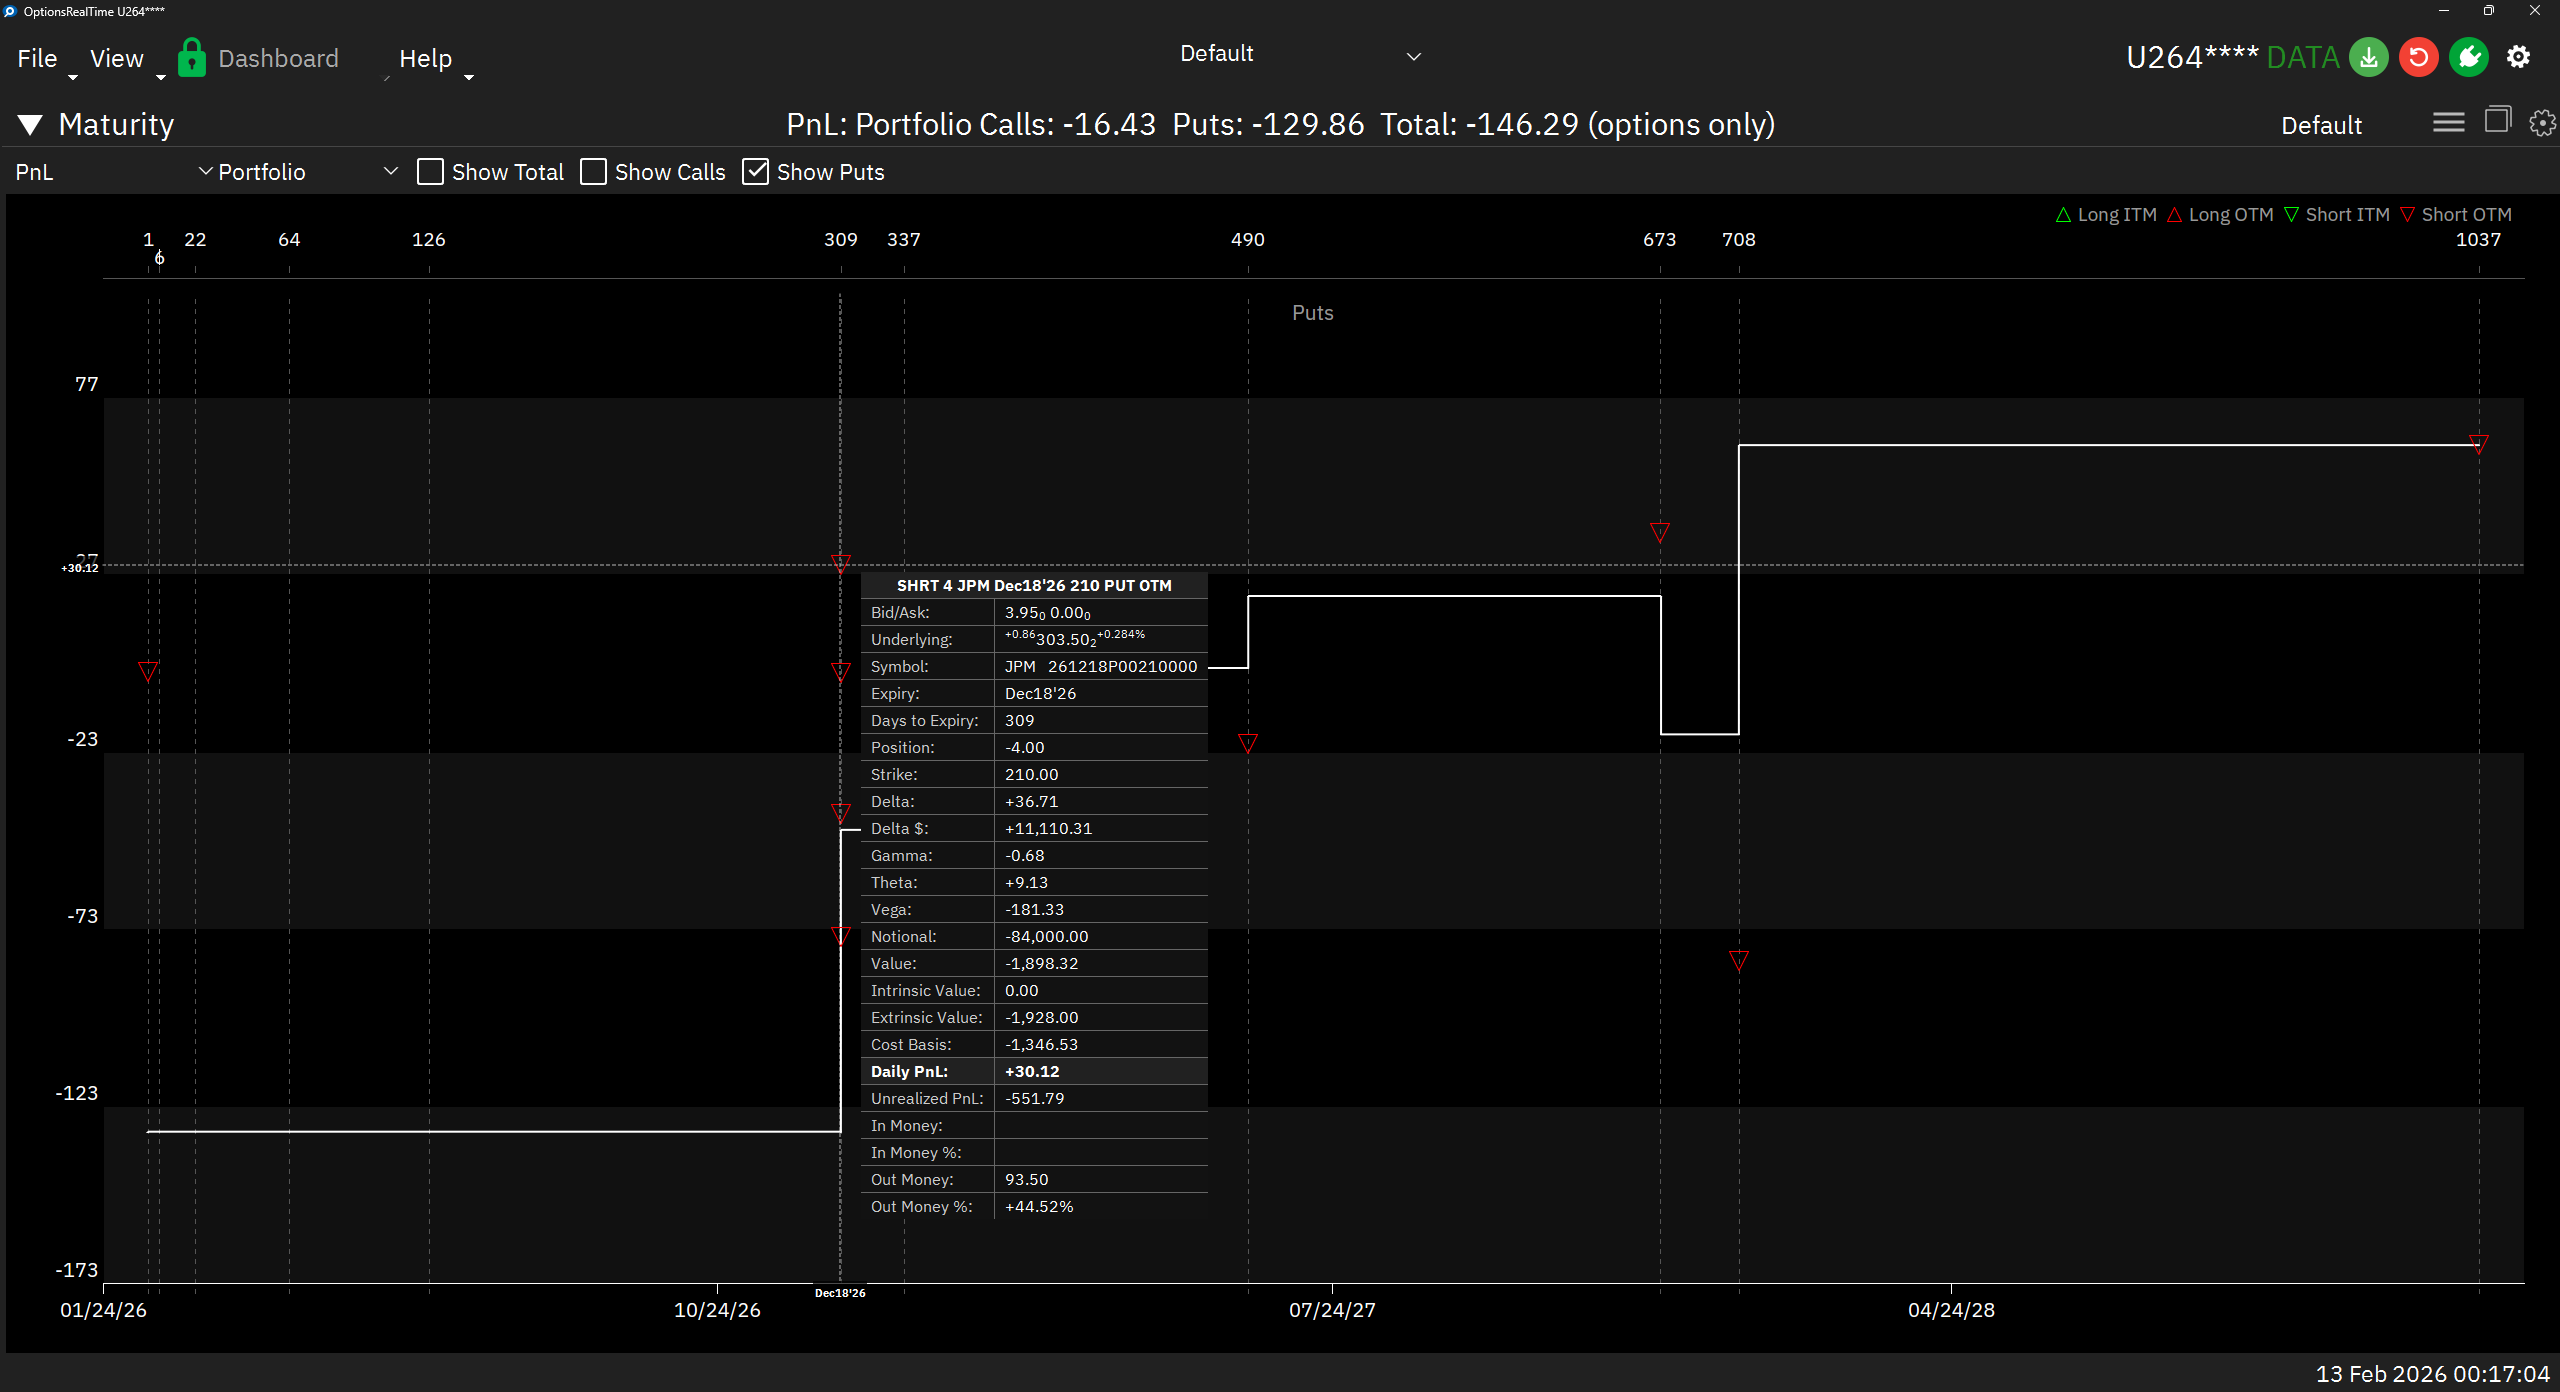Click the green padlock icon beside Dashboard

[191, 58]
